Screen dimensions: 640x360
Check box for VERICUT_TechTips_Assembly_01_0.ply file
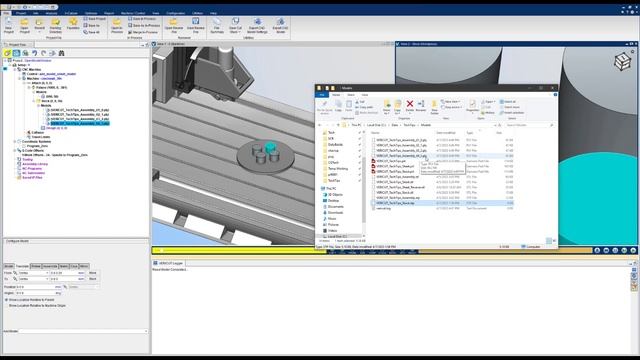[x=373, y=140]
